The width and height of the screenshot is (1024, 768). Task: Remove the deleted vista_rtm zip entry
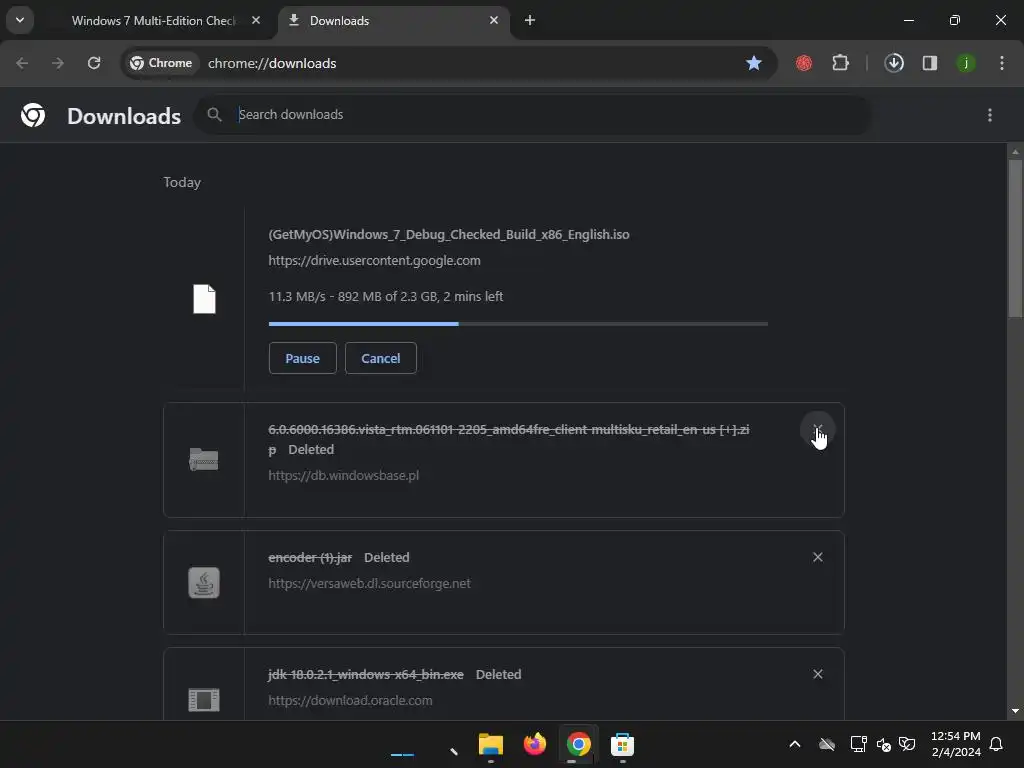click(x=818, y=428)
